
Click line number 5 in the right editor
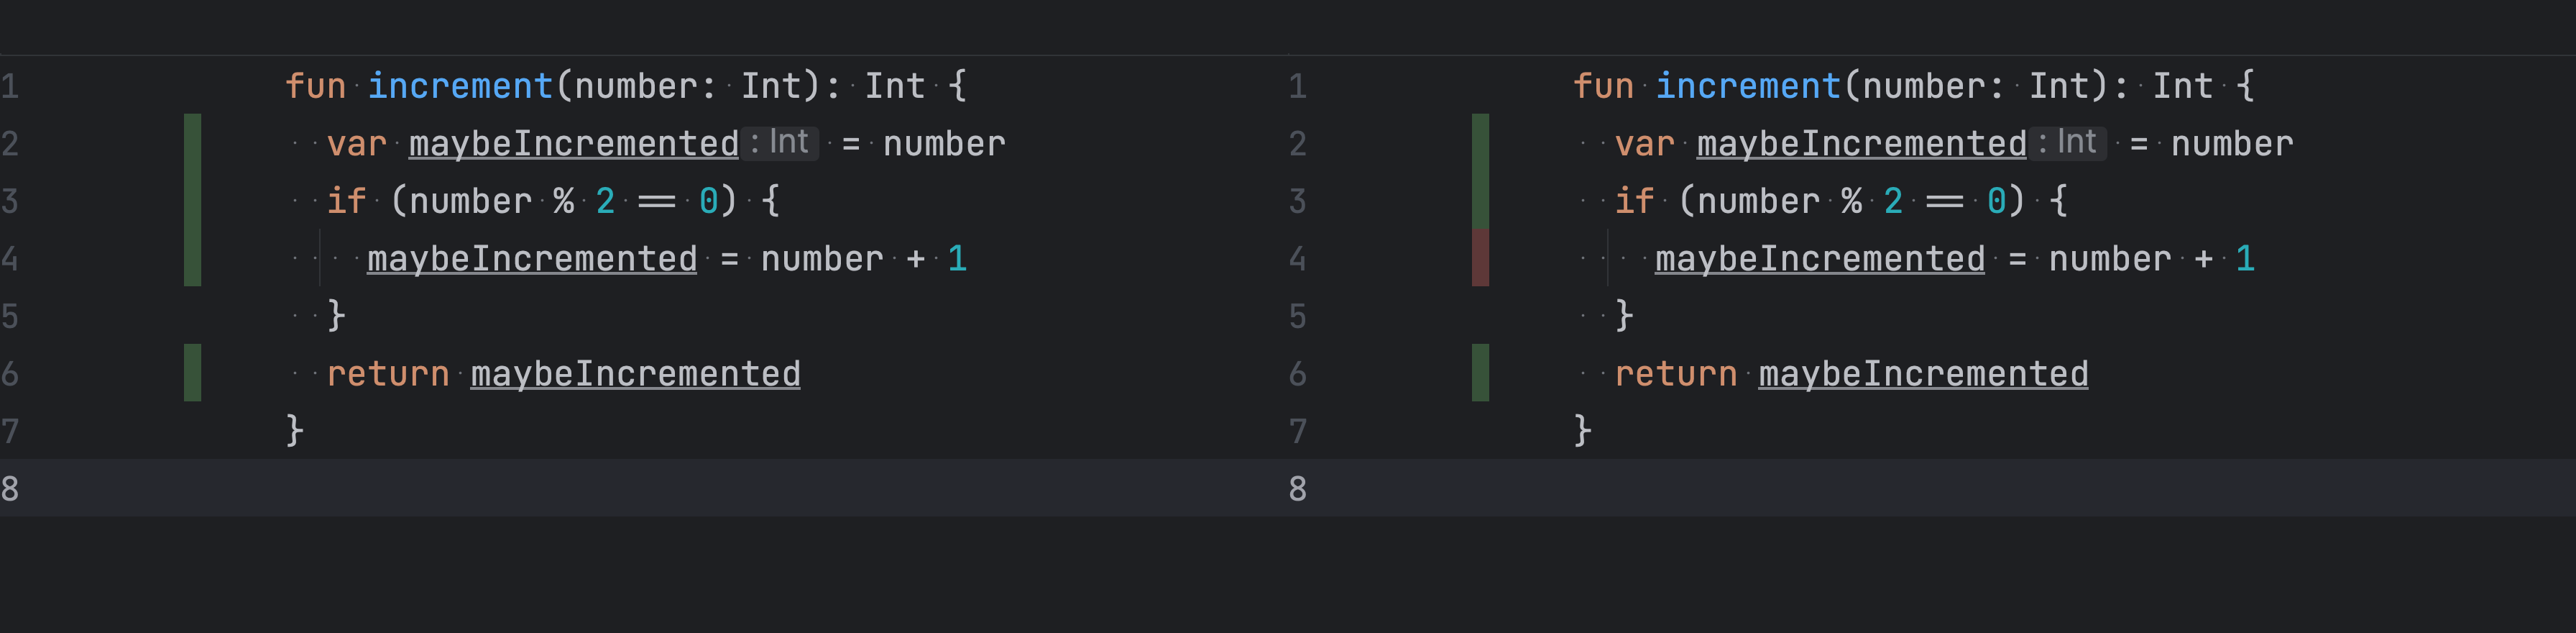(x=1297, y=316)
